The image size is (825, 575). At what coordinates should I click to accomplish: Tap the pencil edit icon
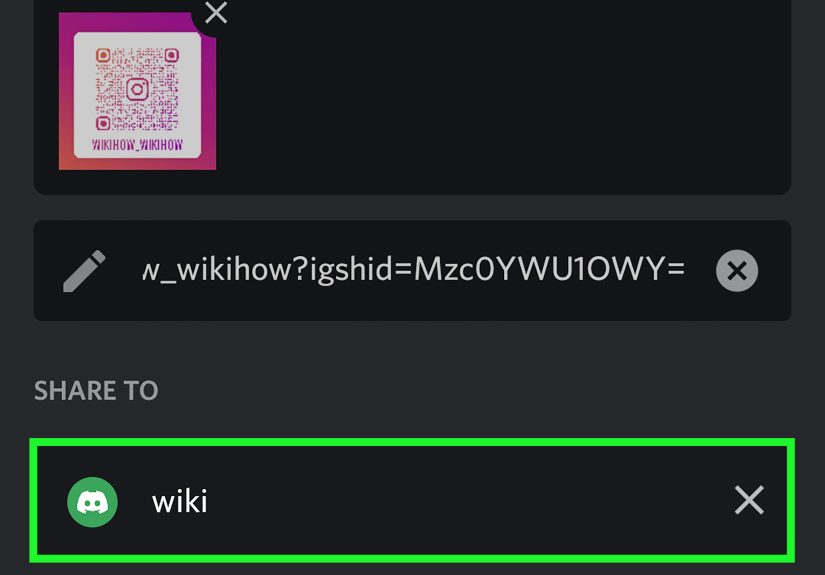84,271
